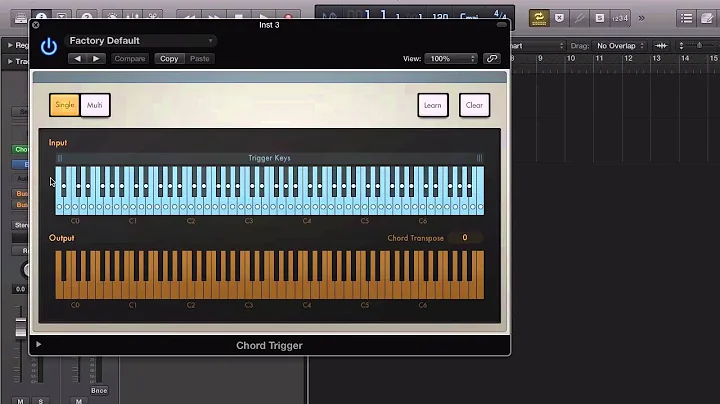Solo the first channel strip
This screenshot has width=720, height=404.
[41, 401]
